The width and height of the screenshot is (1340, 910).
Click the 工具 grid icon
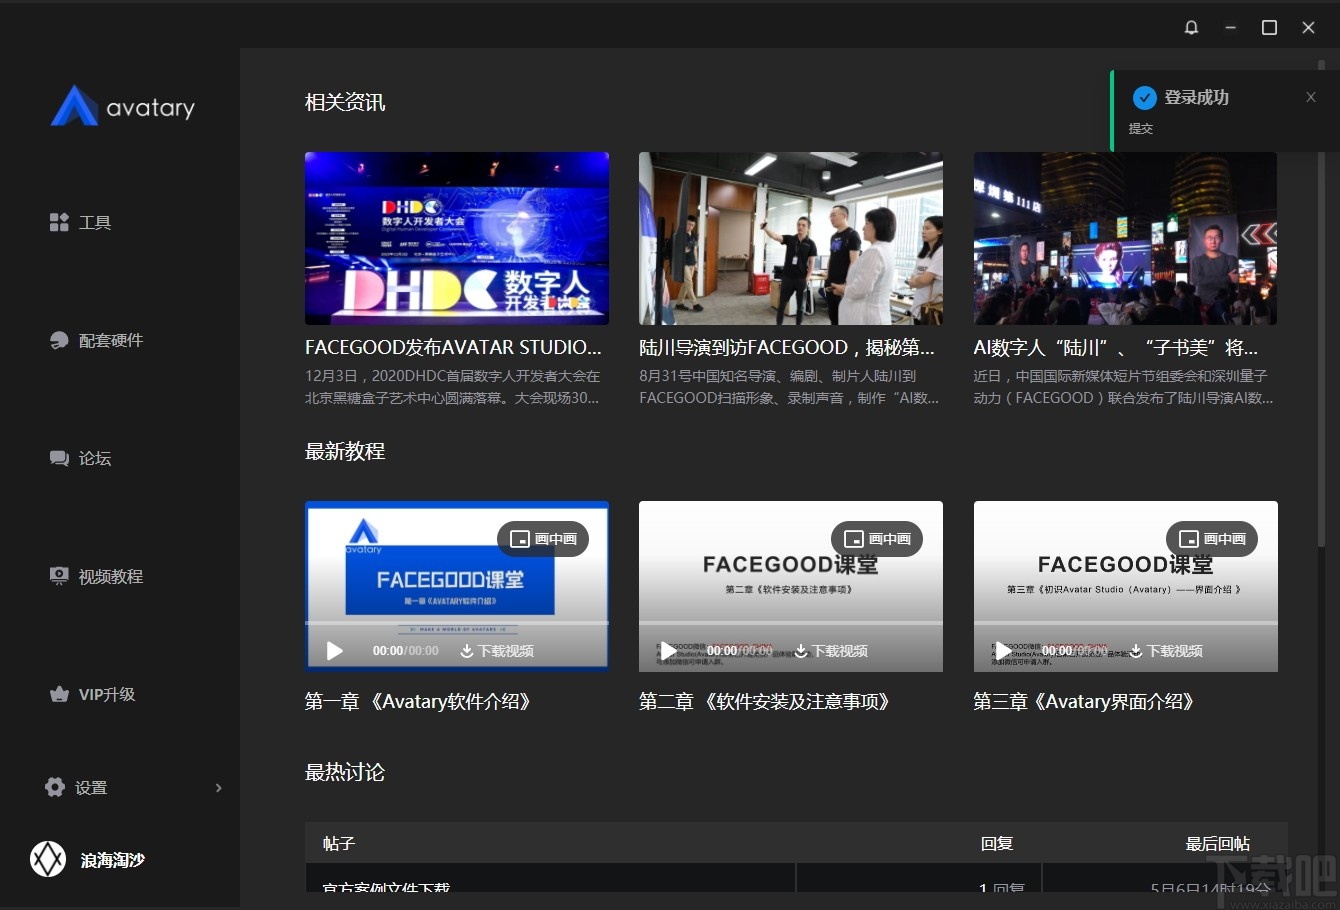[59, 222]
